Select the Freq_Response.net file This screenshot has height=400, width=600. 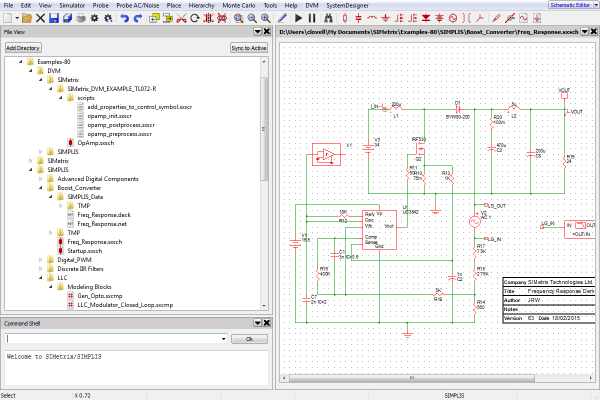[x=102, y=224]
